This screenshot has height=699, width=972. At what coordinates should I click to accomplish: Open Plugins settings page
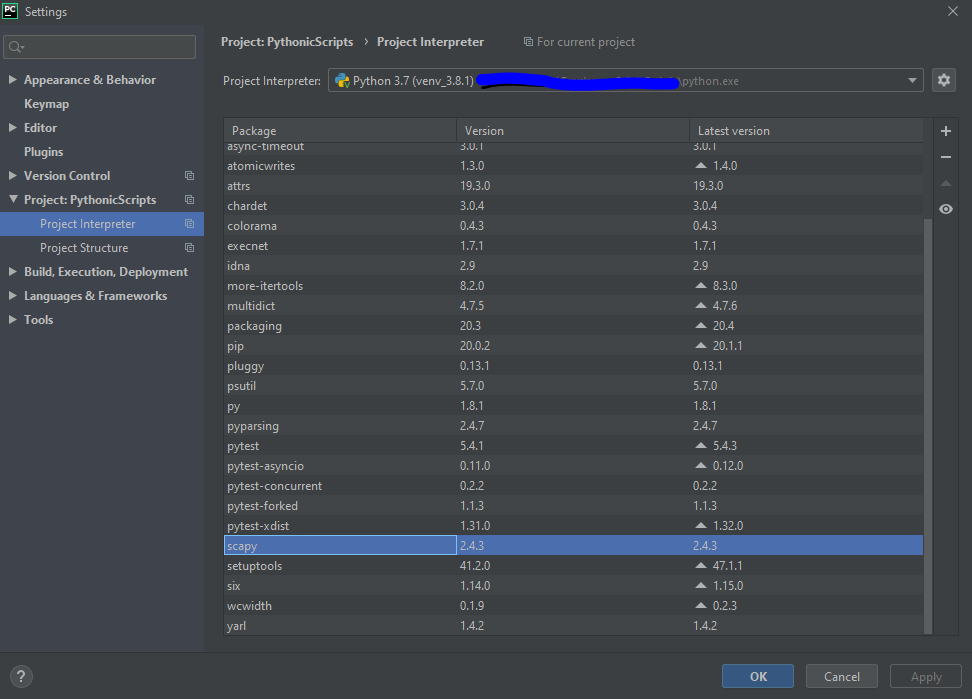[x=43, y=152]
